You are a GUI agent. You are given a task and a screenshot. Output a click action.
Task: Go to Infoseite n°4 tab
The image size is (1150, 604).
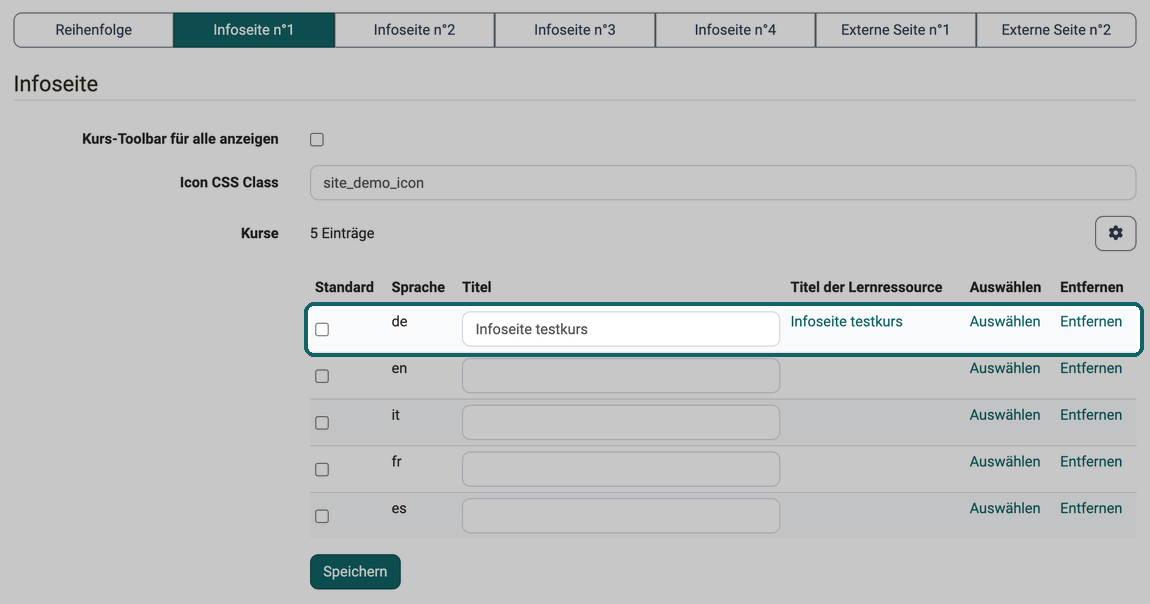[735, 30]
